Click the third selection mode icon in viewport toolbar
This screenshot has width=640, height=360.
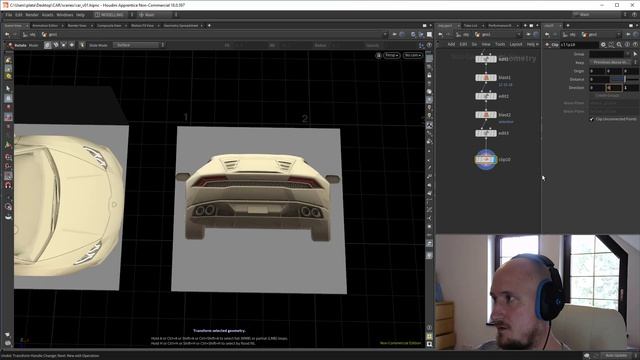pos(64,45)
